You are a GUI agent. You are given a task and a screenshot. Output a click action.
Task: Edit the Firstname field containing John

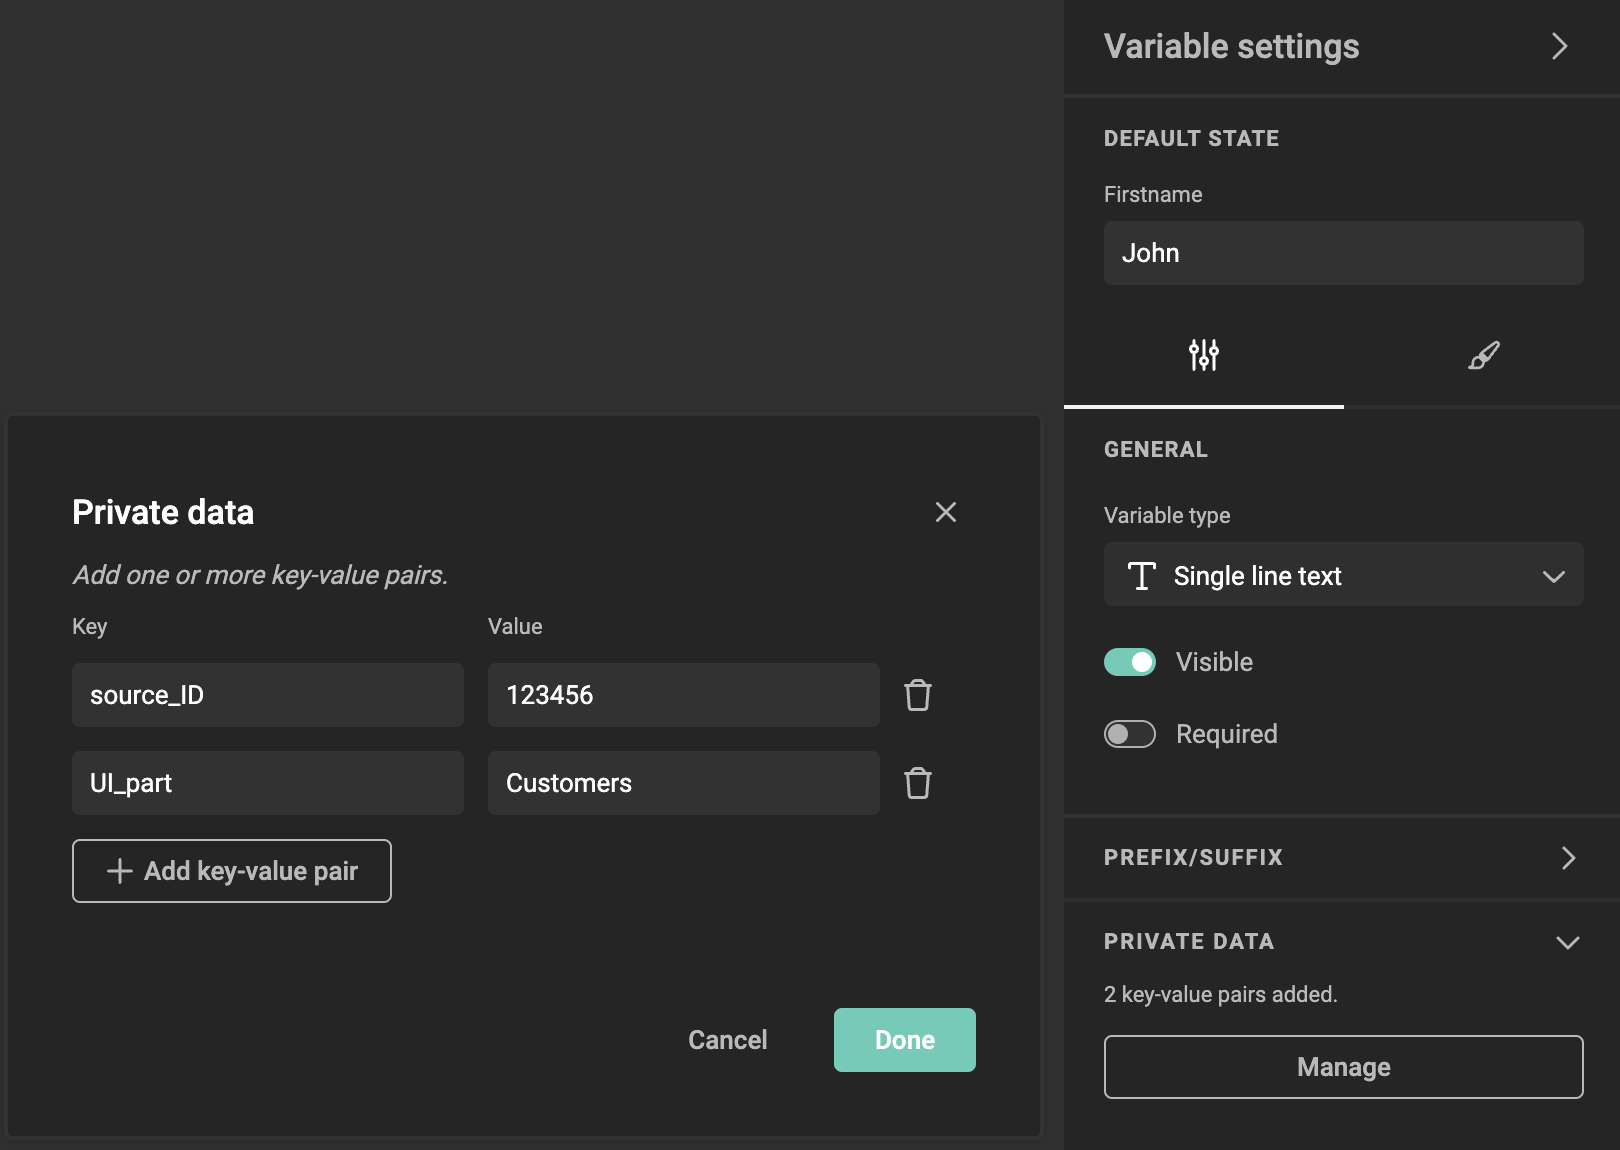pyautogui.click(x=1344, y=253)
